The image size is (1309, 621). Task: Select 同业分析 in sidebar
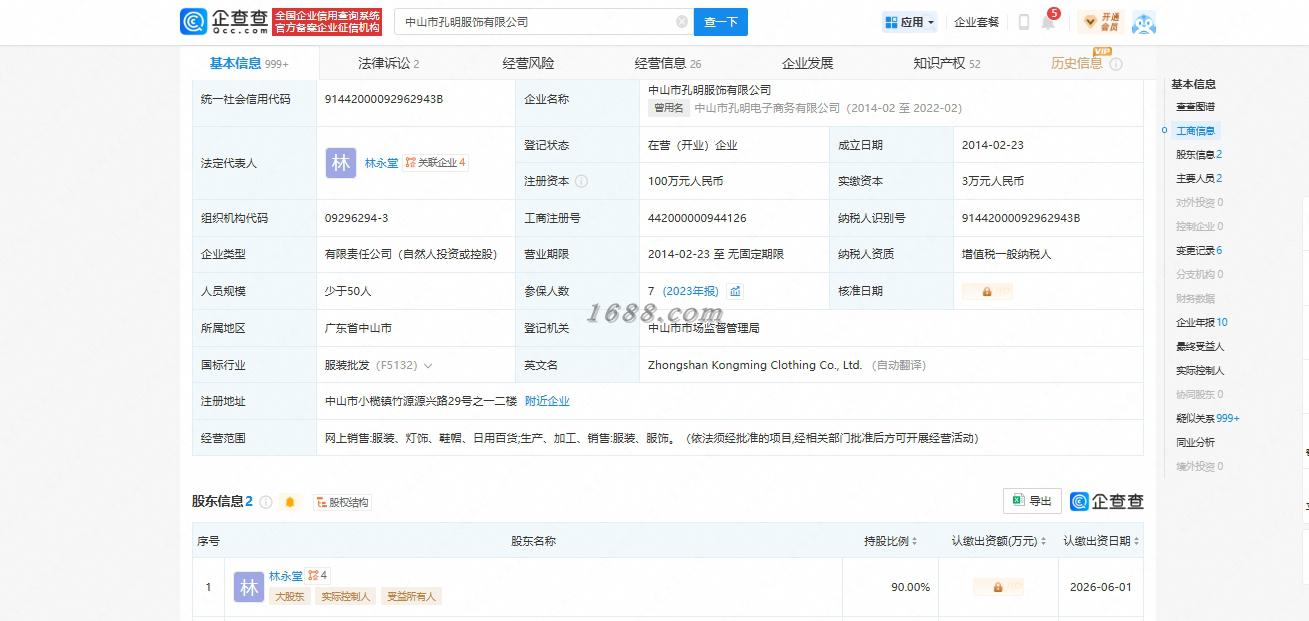point(1195,442)
